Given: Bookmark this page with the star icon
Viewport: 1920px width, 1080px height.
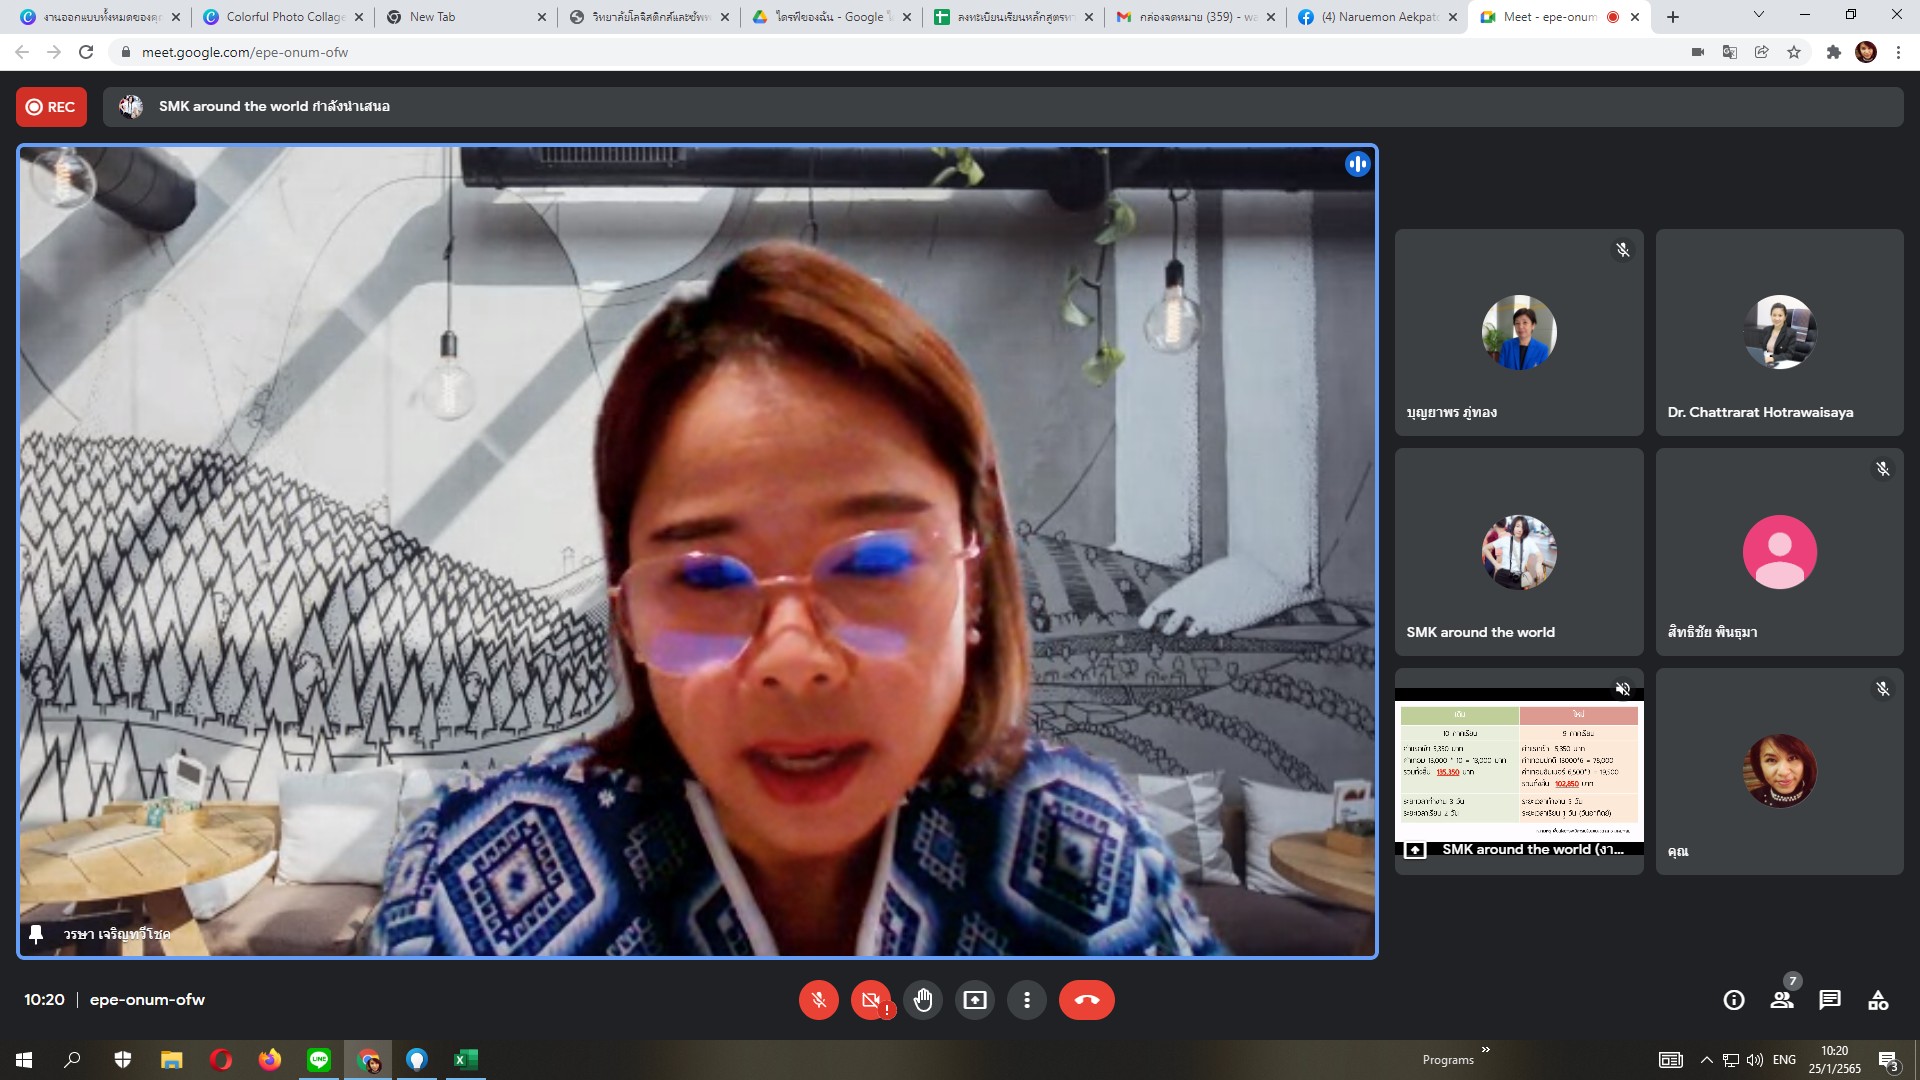Looking at the screenshot, I should pos(1794,52).
